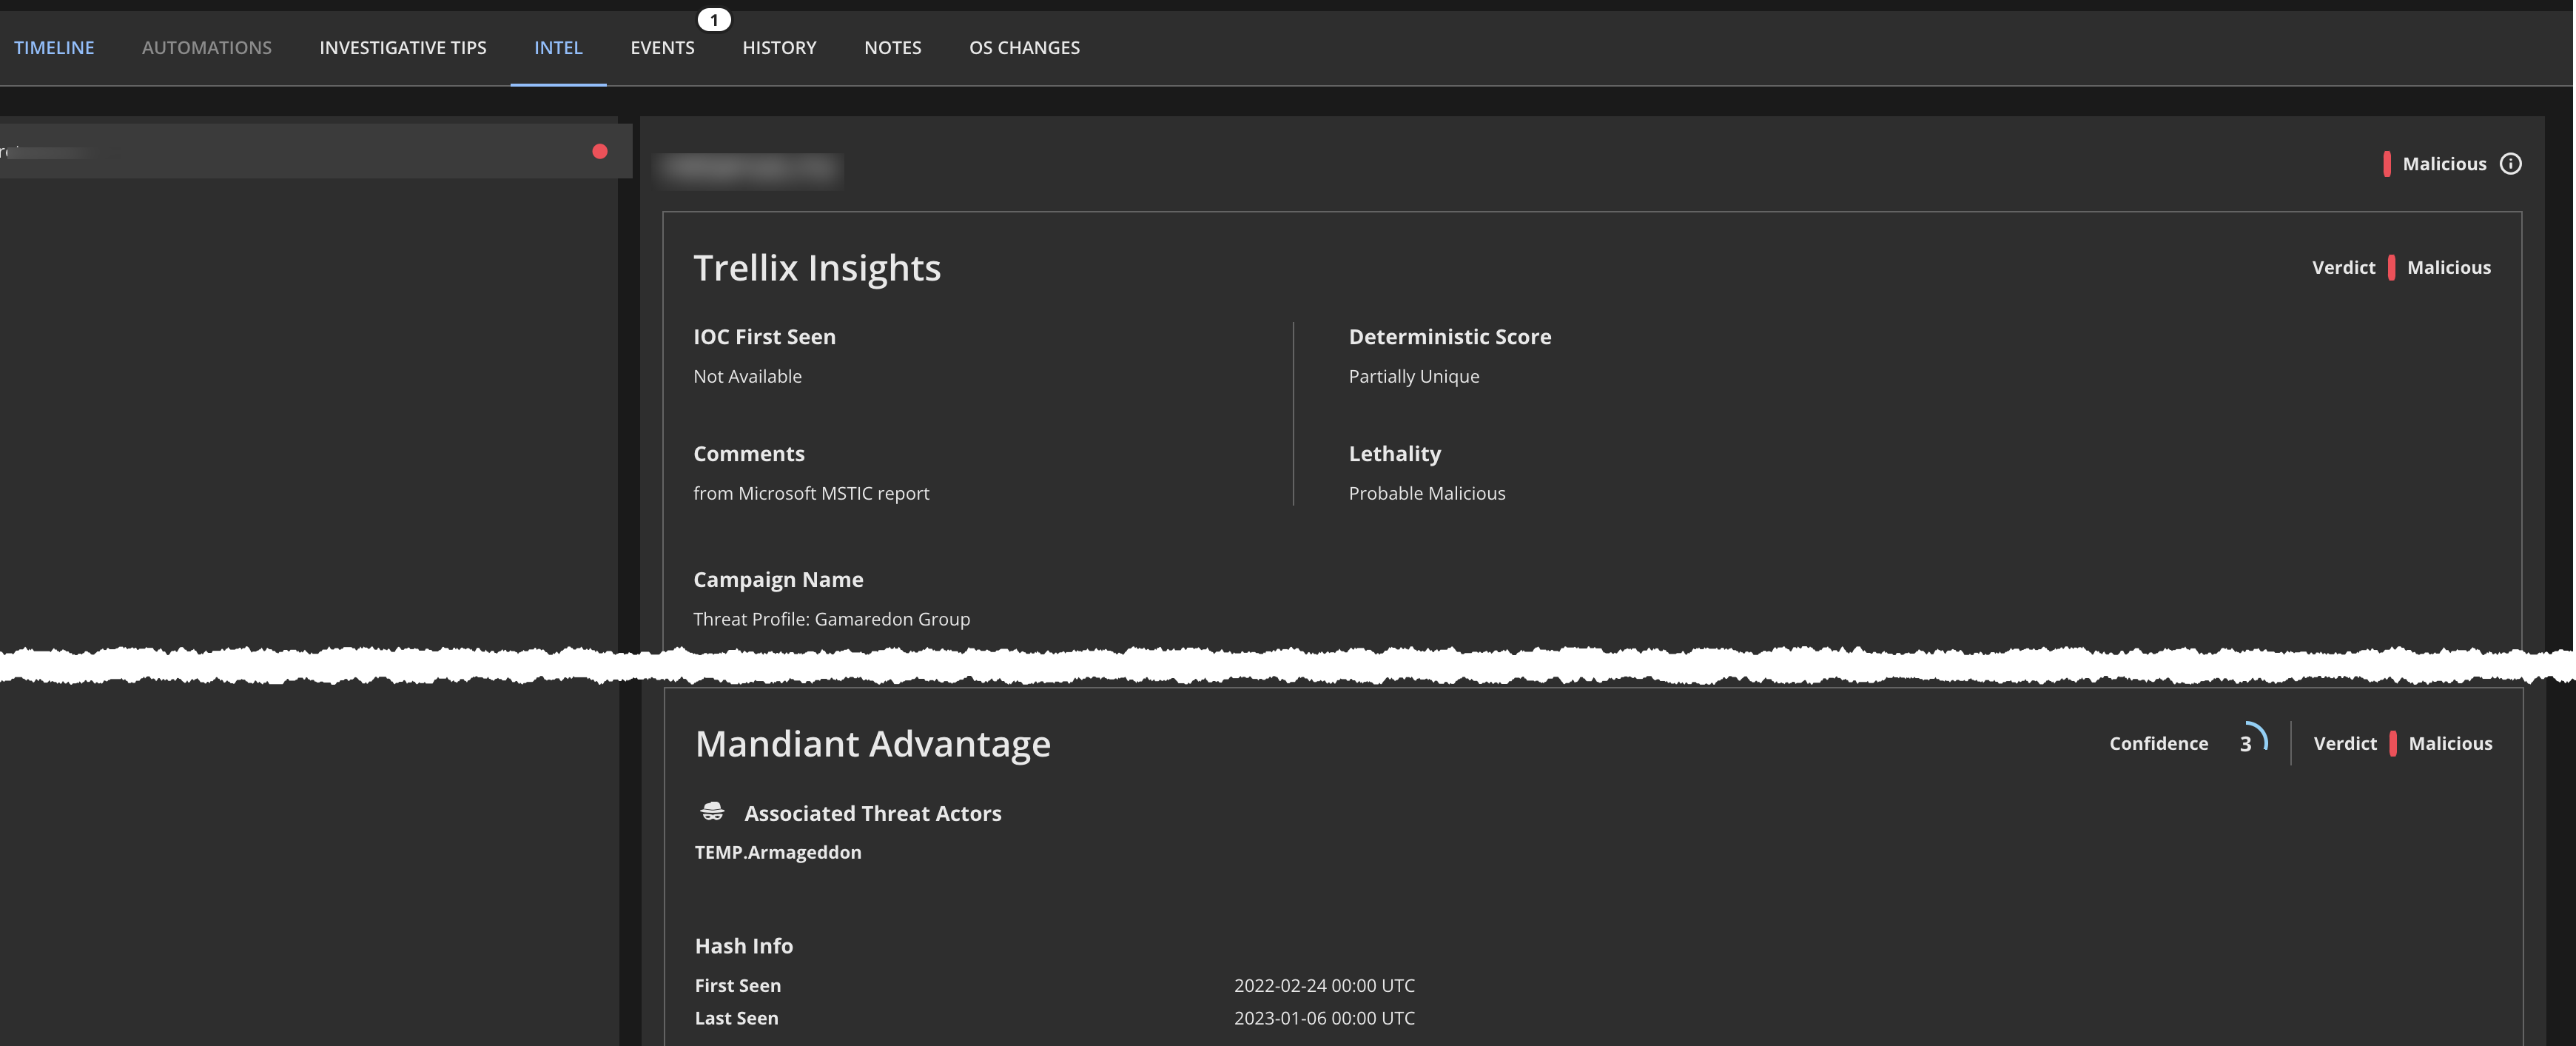The height and width of the screenshot is (1046, 2576).
Task: Click the Hash Info heading
Action: click(744, 946)
